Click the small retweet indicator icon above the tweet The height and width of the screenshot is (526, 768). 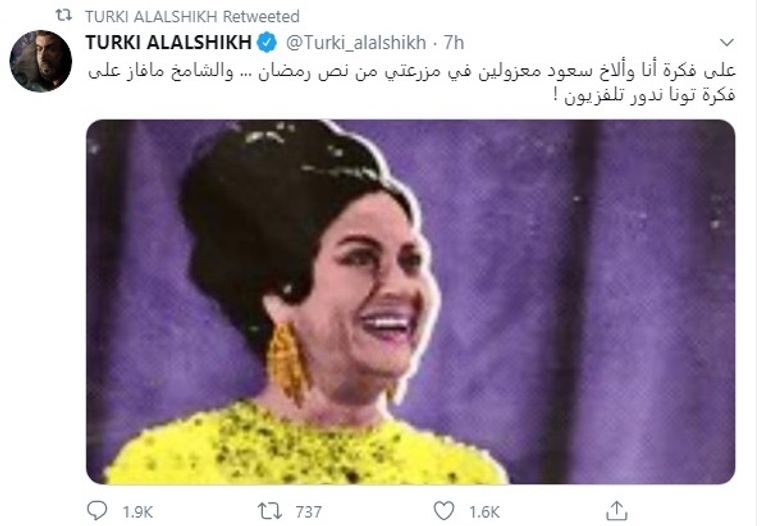pos(64,16)
